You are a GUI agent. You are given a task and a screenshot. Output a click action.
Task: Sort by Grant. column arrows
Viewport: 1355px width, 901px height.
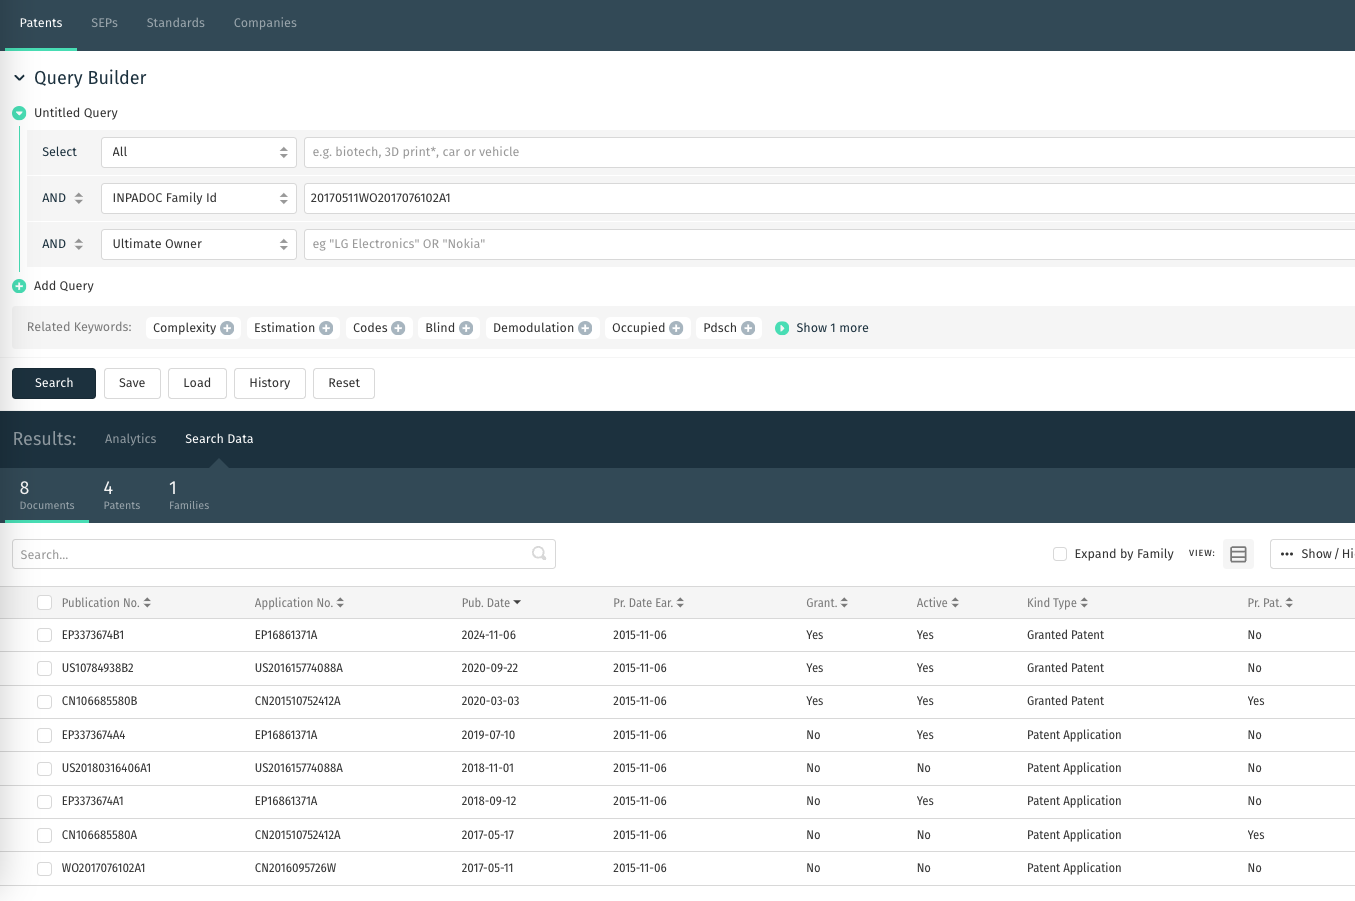click(x=844, y=603)
